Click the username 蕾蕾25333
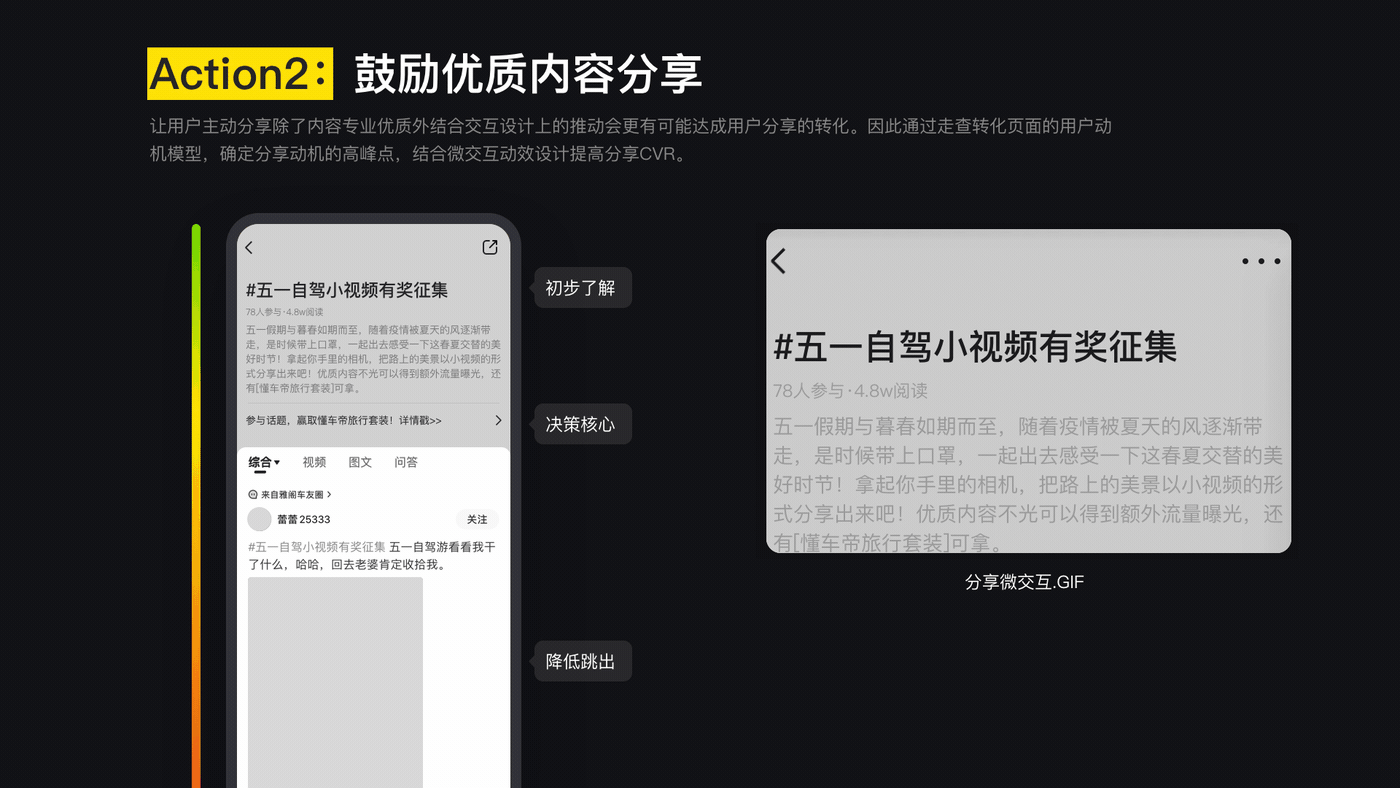 (x=304, y=519)
